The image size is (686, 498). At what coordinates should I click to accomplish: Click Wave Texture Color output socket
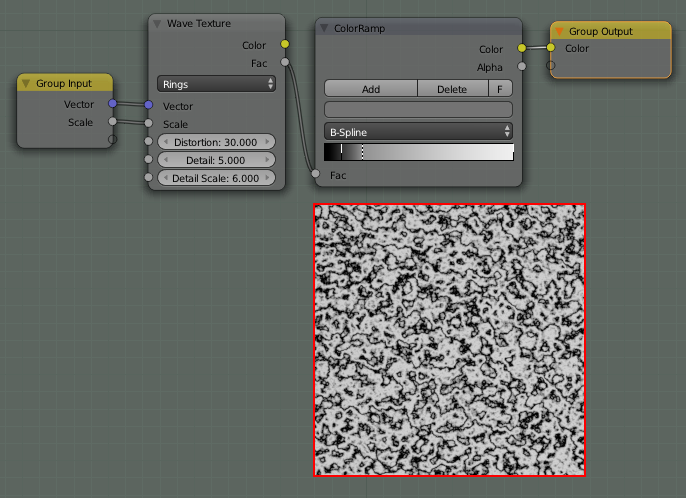click(285, 44)
